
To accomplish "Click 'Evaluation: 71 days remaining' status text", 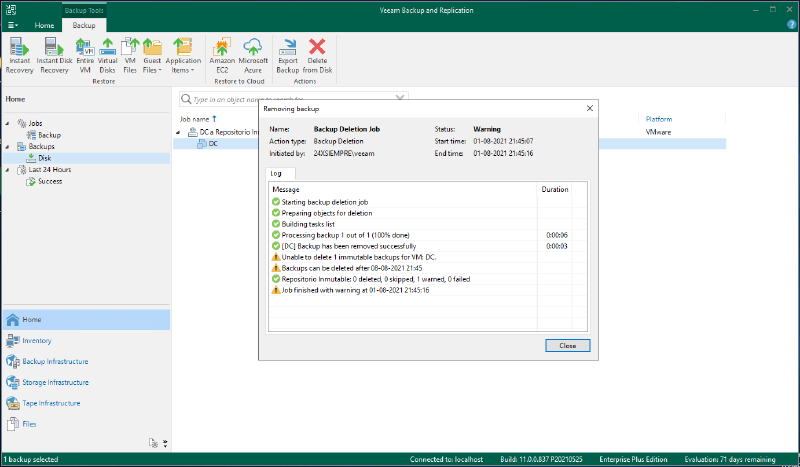I will (x=730, y=459).
